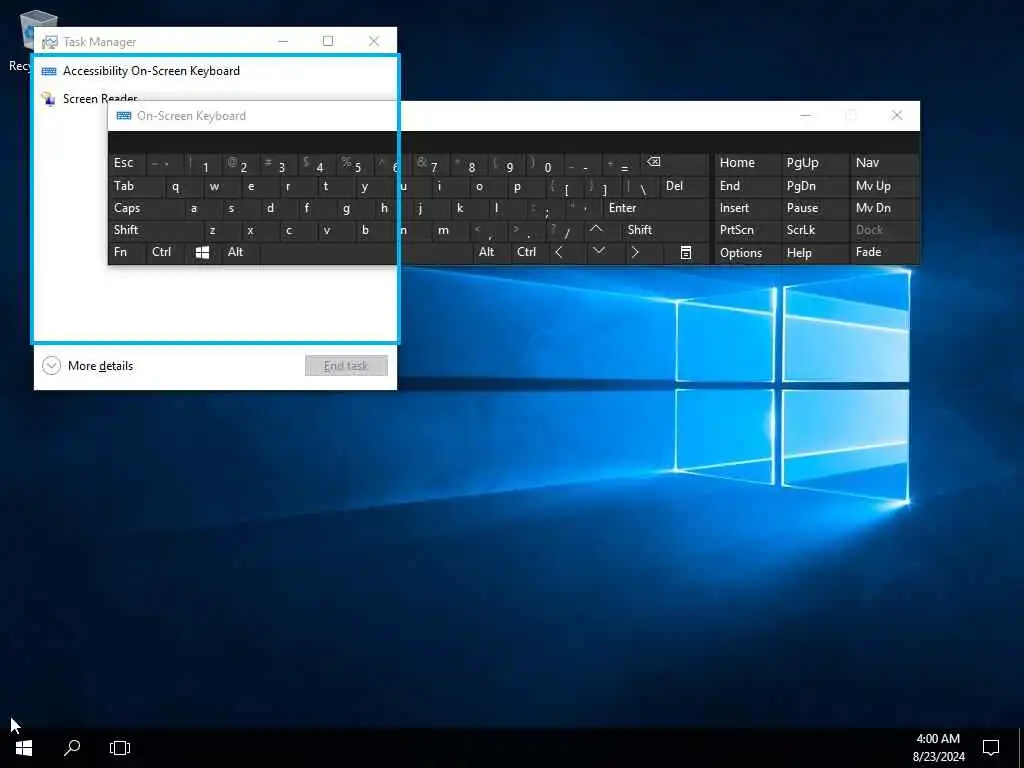Open taskbar Search
Viewport: 1024px width, 768px height.
72,748
